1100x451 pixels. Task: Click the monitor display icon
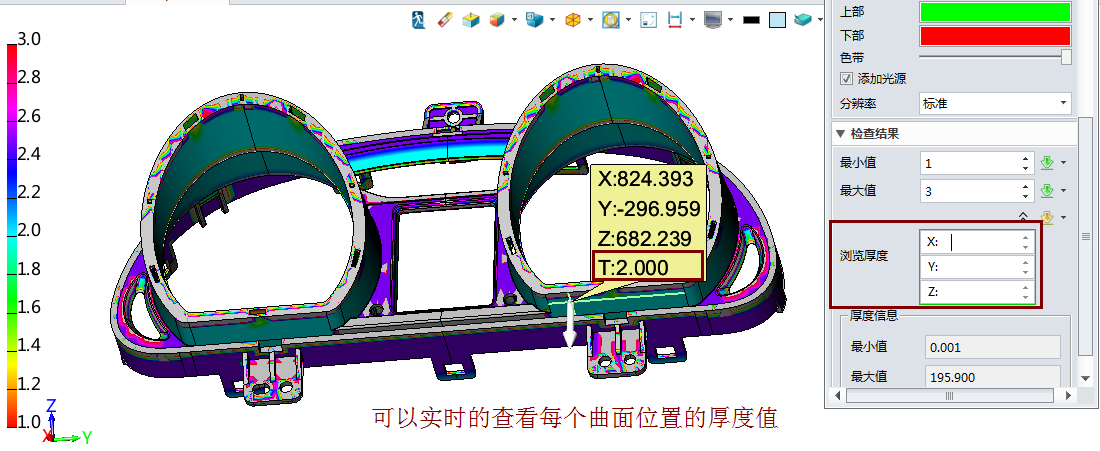pyautogui.click(x=712, y=19)
